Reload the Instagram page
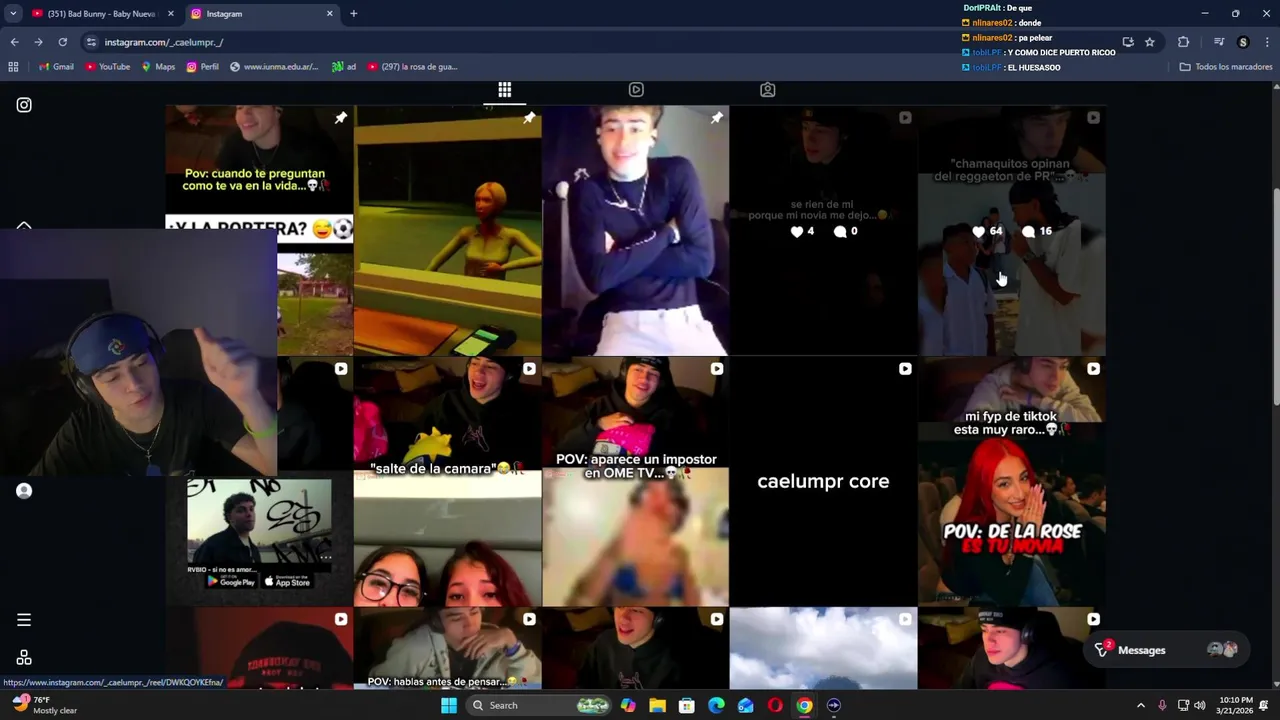 coord(62,42)
